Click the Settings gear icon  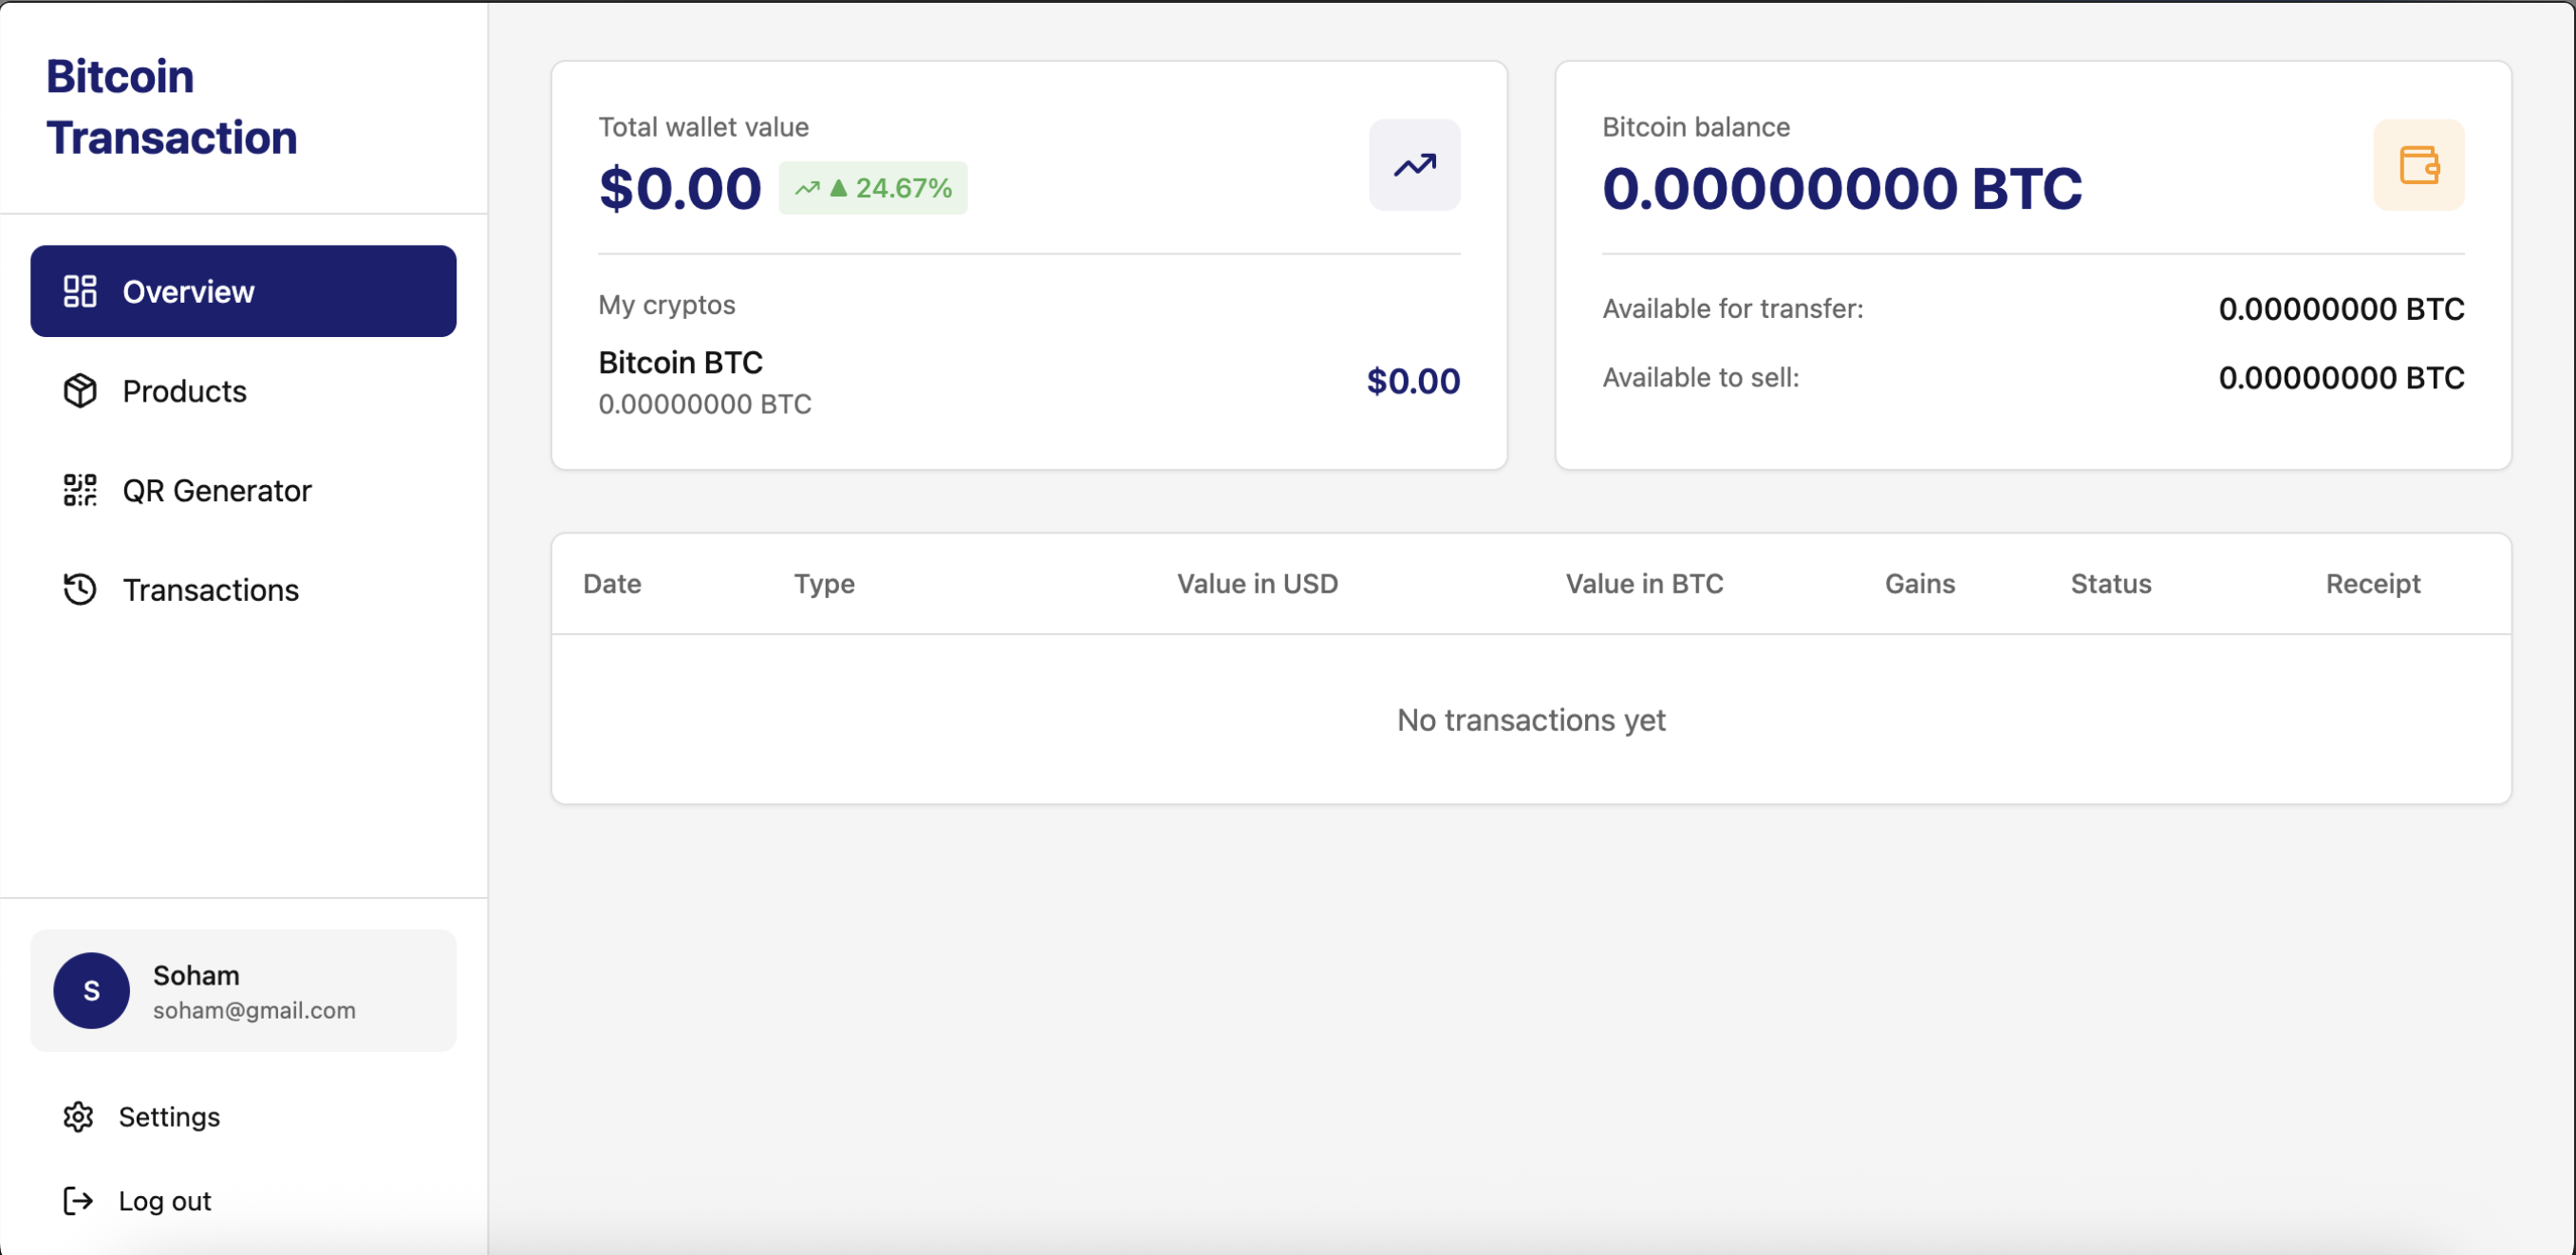78,1116
